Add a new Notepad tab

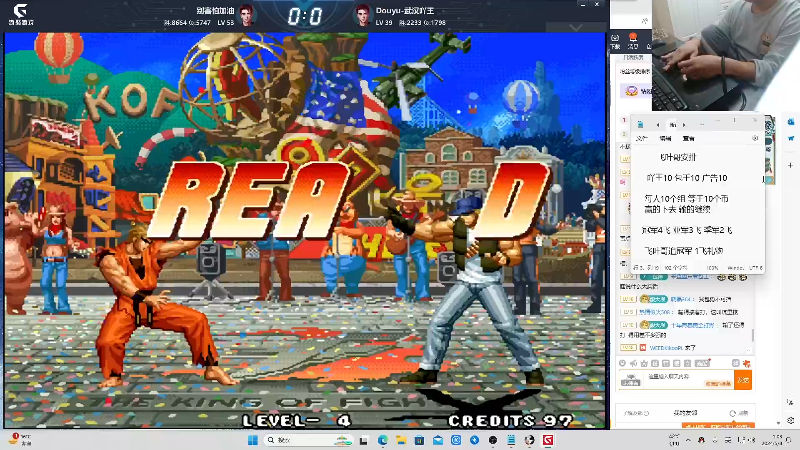(x=702, y=124)
